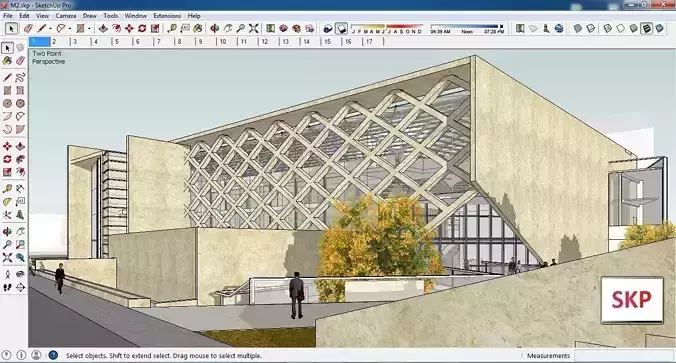Select the Dimension tool in the left palette

point(20,189)
